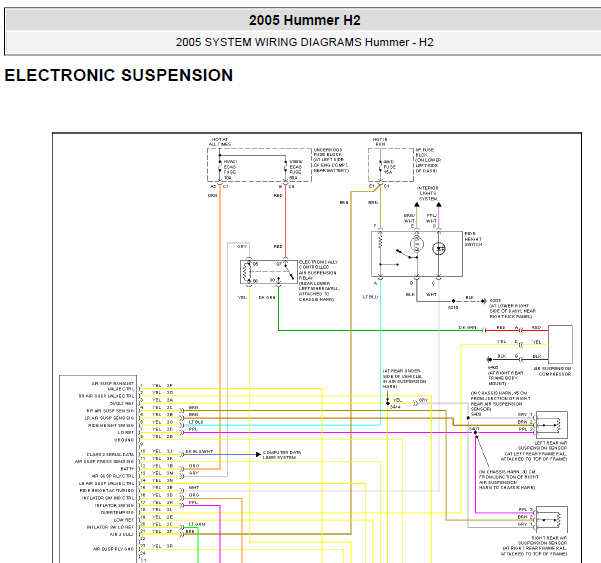The height and width of the screenshot is (563, 601).
Task: Click the relay coil symbol in the relay box
Action: point(246,272)
